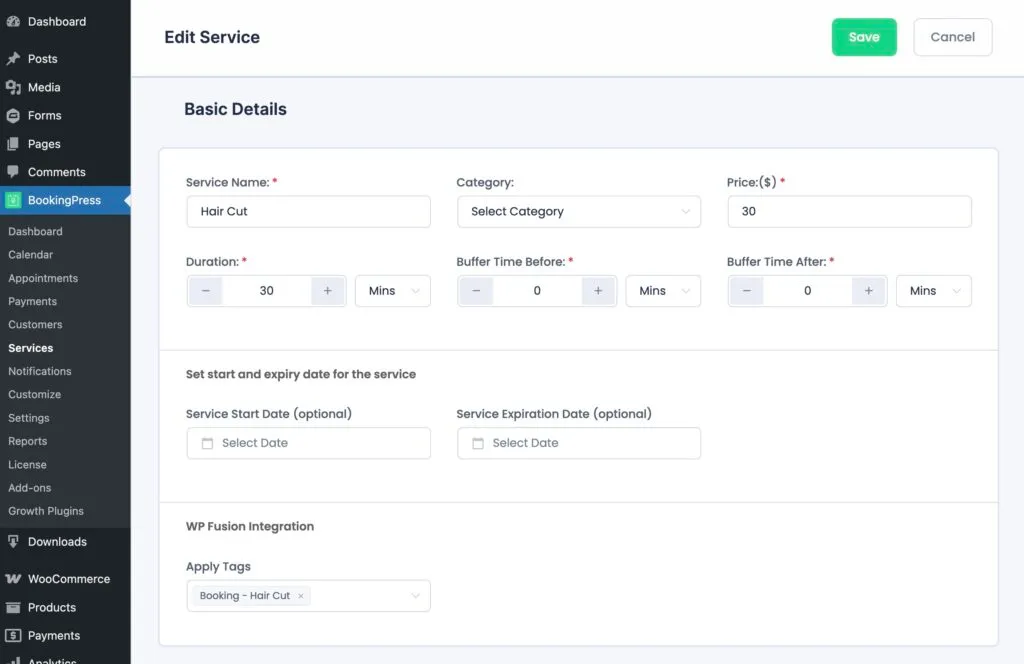Click calendar icon in Service Expiration Date
The width and height of the screenshot is (1024, 664).
(478, 443)
